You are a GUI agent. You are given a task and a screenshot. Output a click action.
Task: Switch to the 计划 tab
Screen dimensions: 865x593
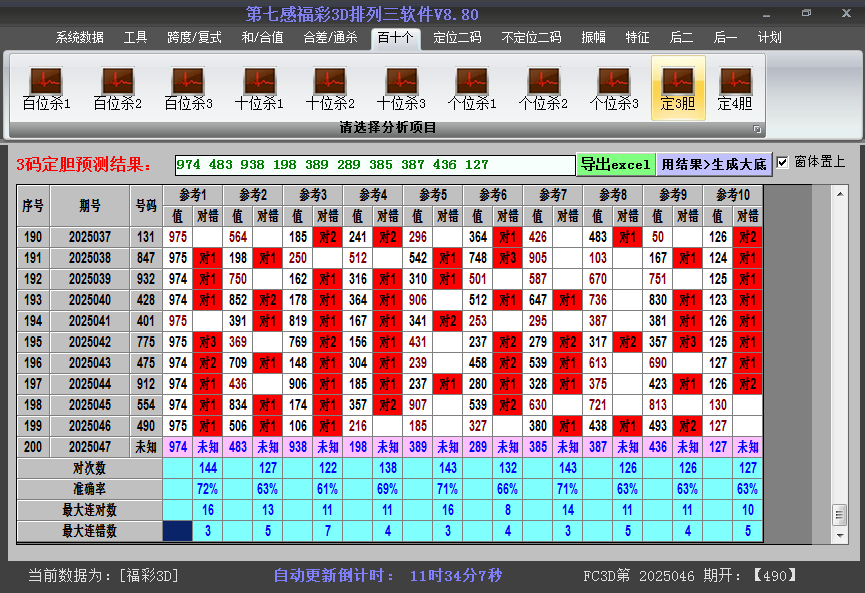tap(770, 38)
